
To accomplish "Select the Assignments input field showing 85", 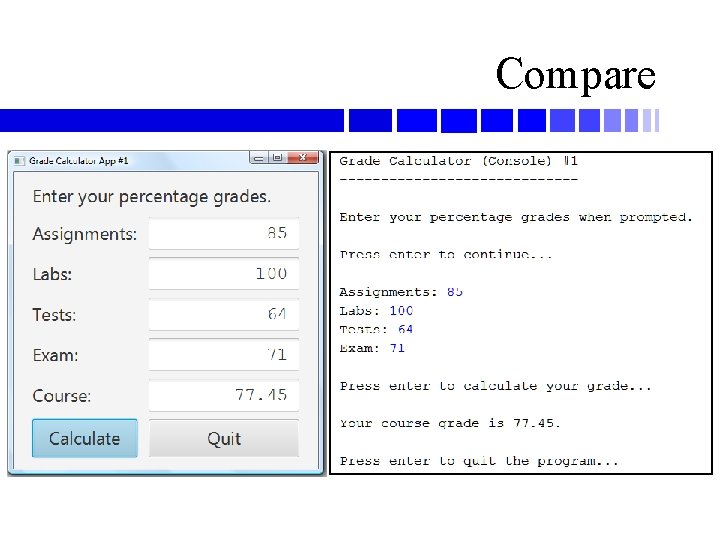I will [x=224, y=233].
